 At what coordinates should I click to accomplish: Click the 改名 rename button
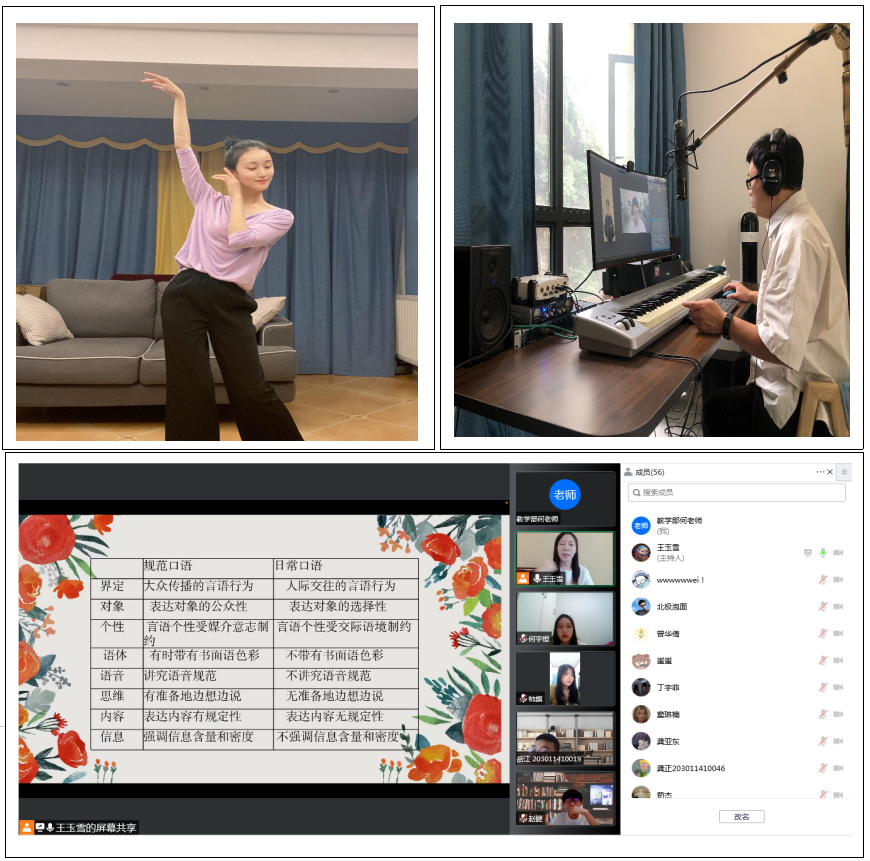click(x=741, y=816)
